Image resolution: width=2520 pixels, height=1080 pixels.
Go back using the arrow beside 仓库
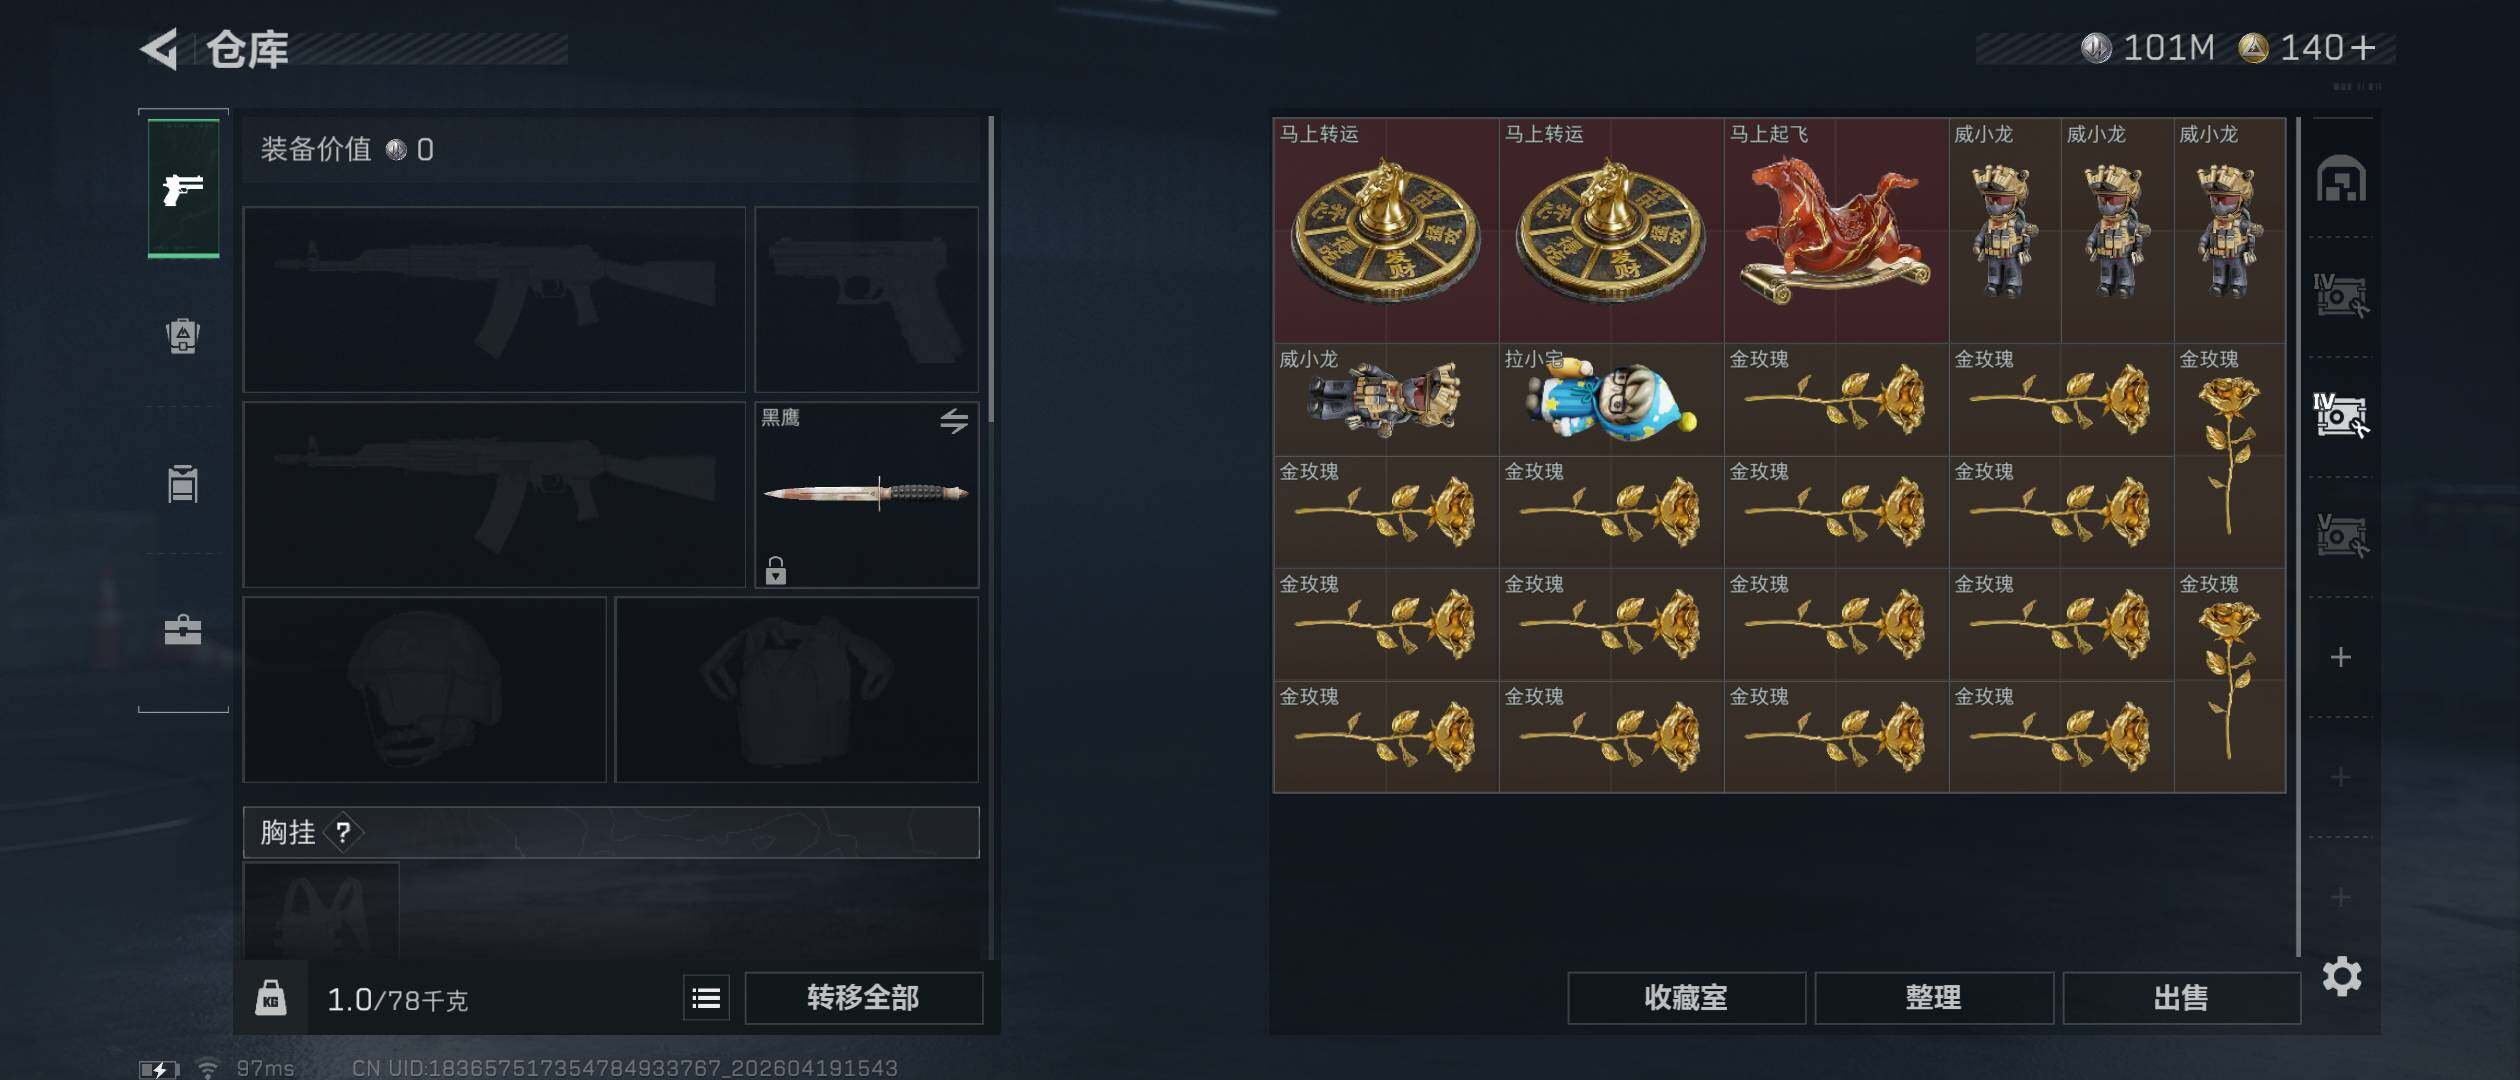pos(159,48)
